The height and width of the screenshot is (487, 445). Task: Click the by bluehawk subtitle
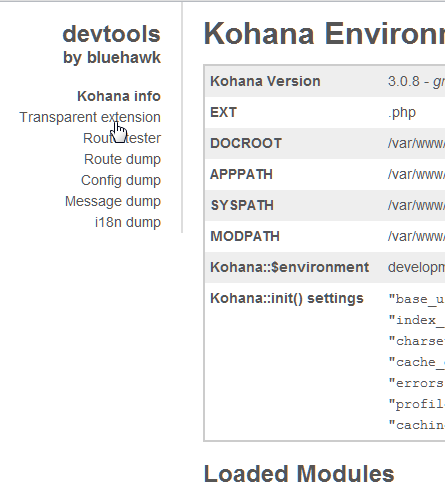[112, 58]
